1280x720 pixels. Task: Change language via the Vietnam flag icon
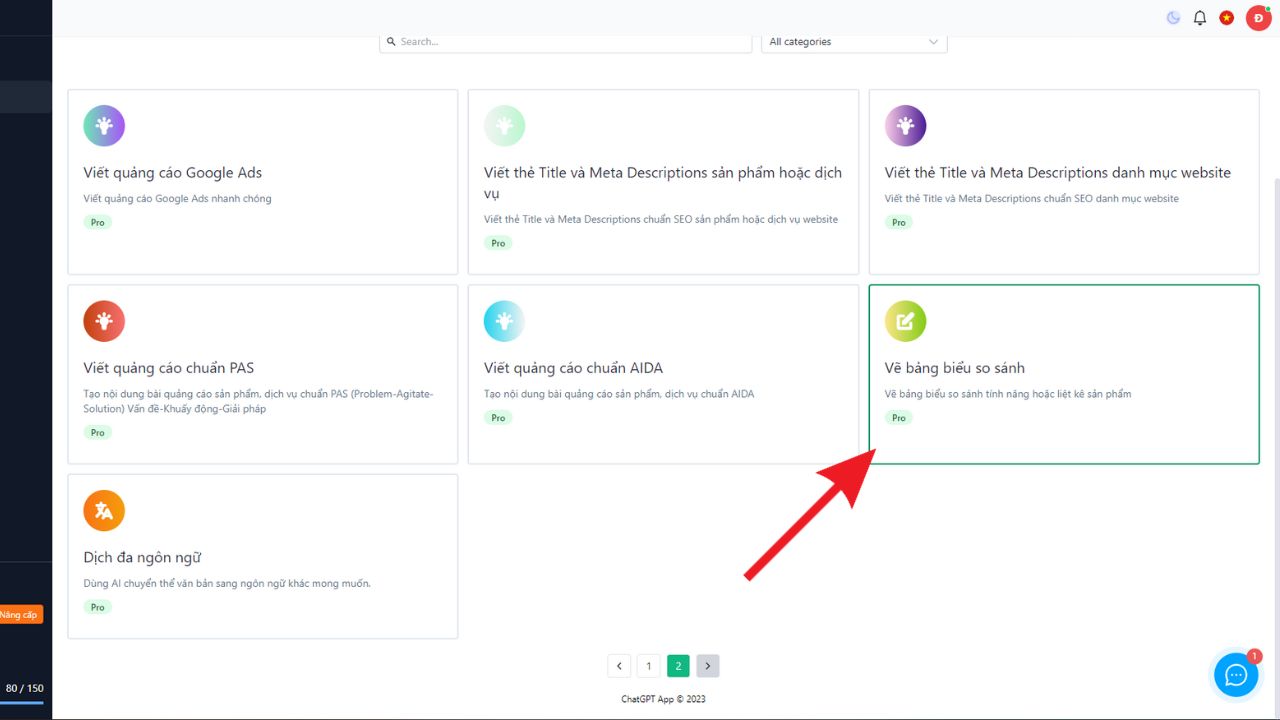(x=1227, y=18)
